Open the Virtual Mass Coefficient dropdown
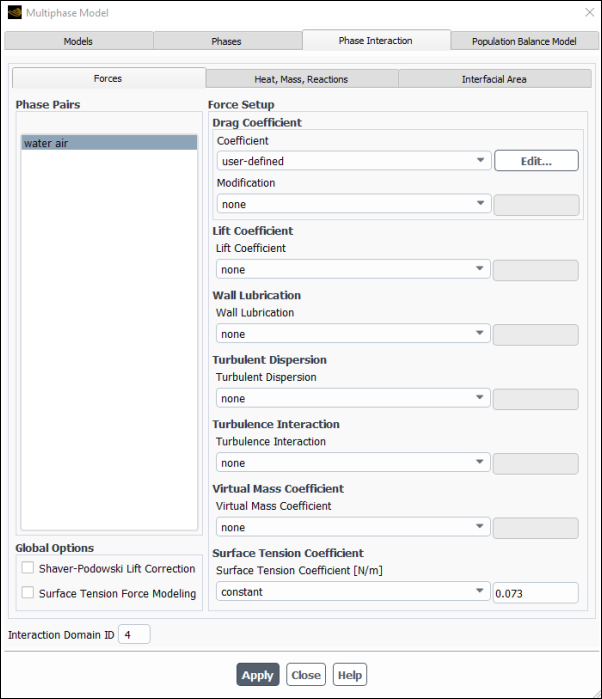The width and height of the screenshot is (602, 699). [353, 527]
